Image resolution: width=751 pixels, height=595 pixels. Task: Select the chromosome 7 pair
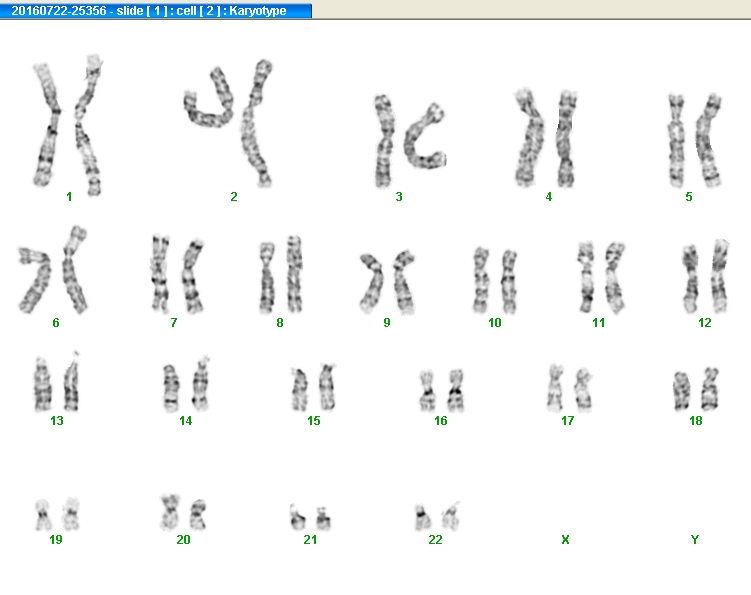177,275
